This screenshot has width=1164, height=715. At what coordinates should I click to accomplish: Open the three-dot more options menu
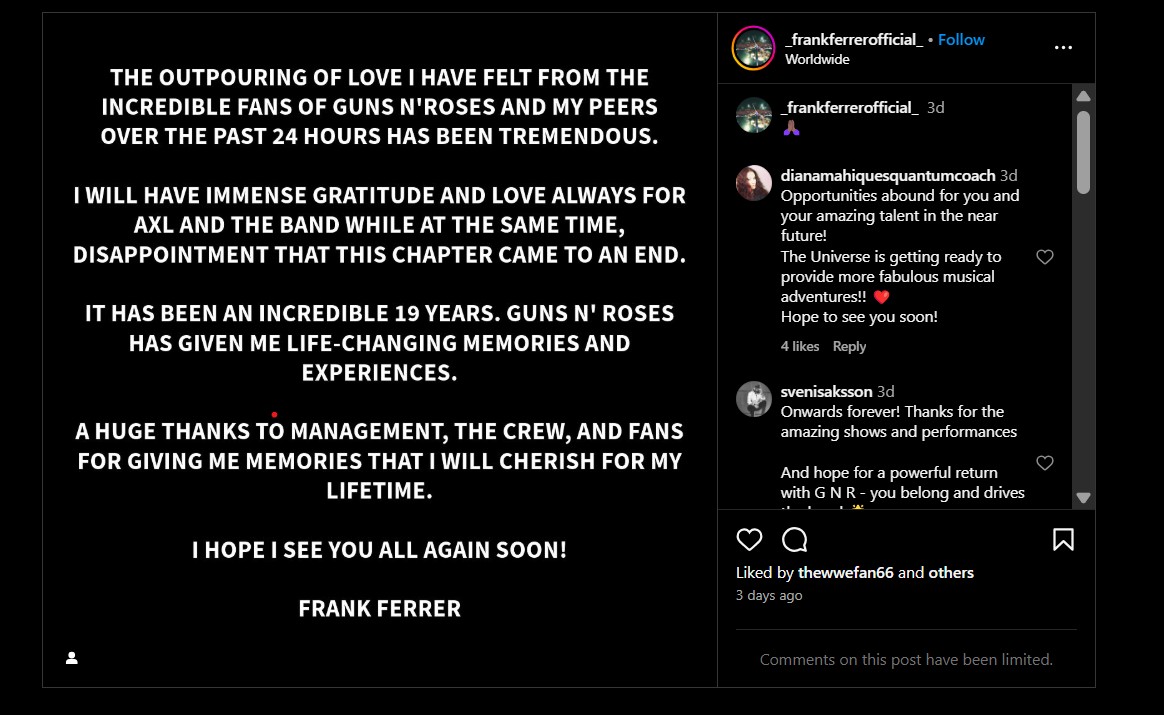pyautogui.click(x=1063, y=48)
